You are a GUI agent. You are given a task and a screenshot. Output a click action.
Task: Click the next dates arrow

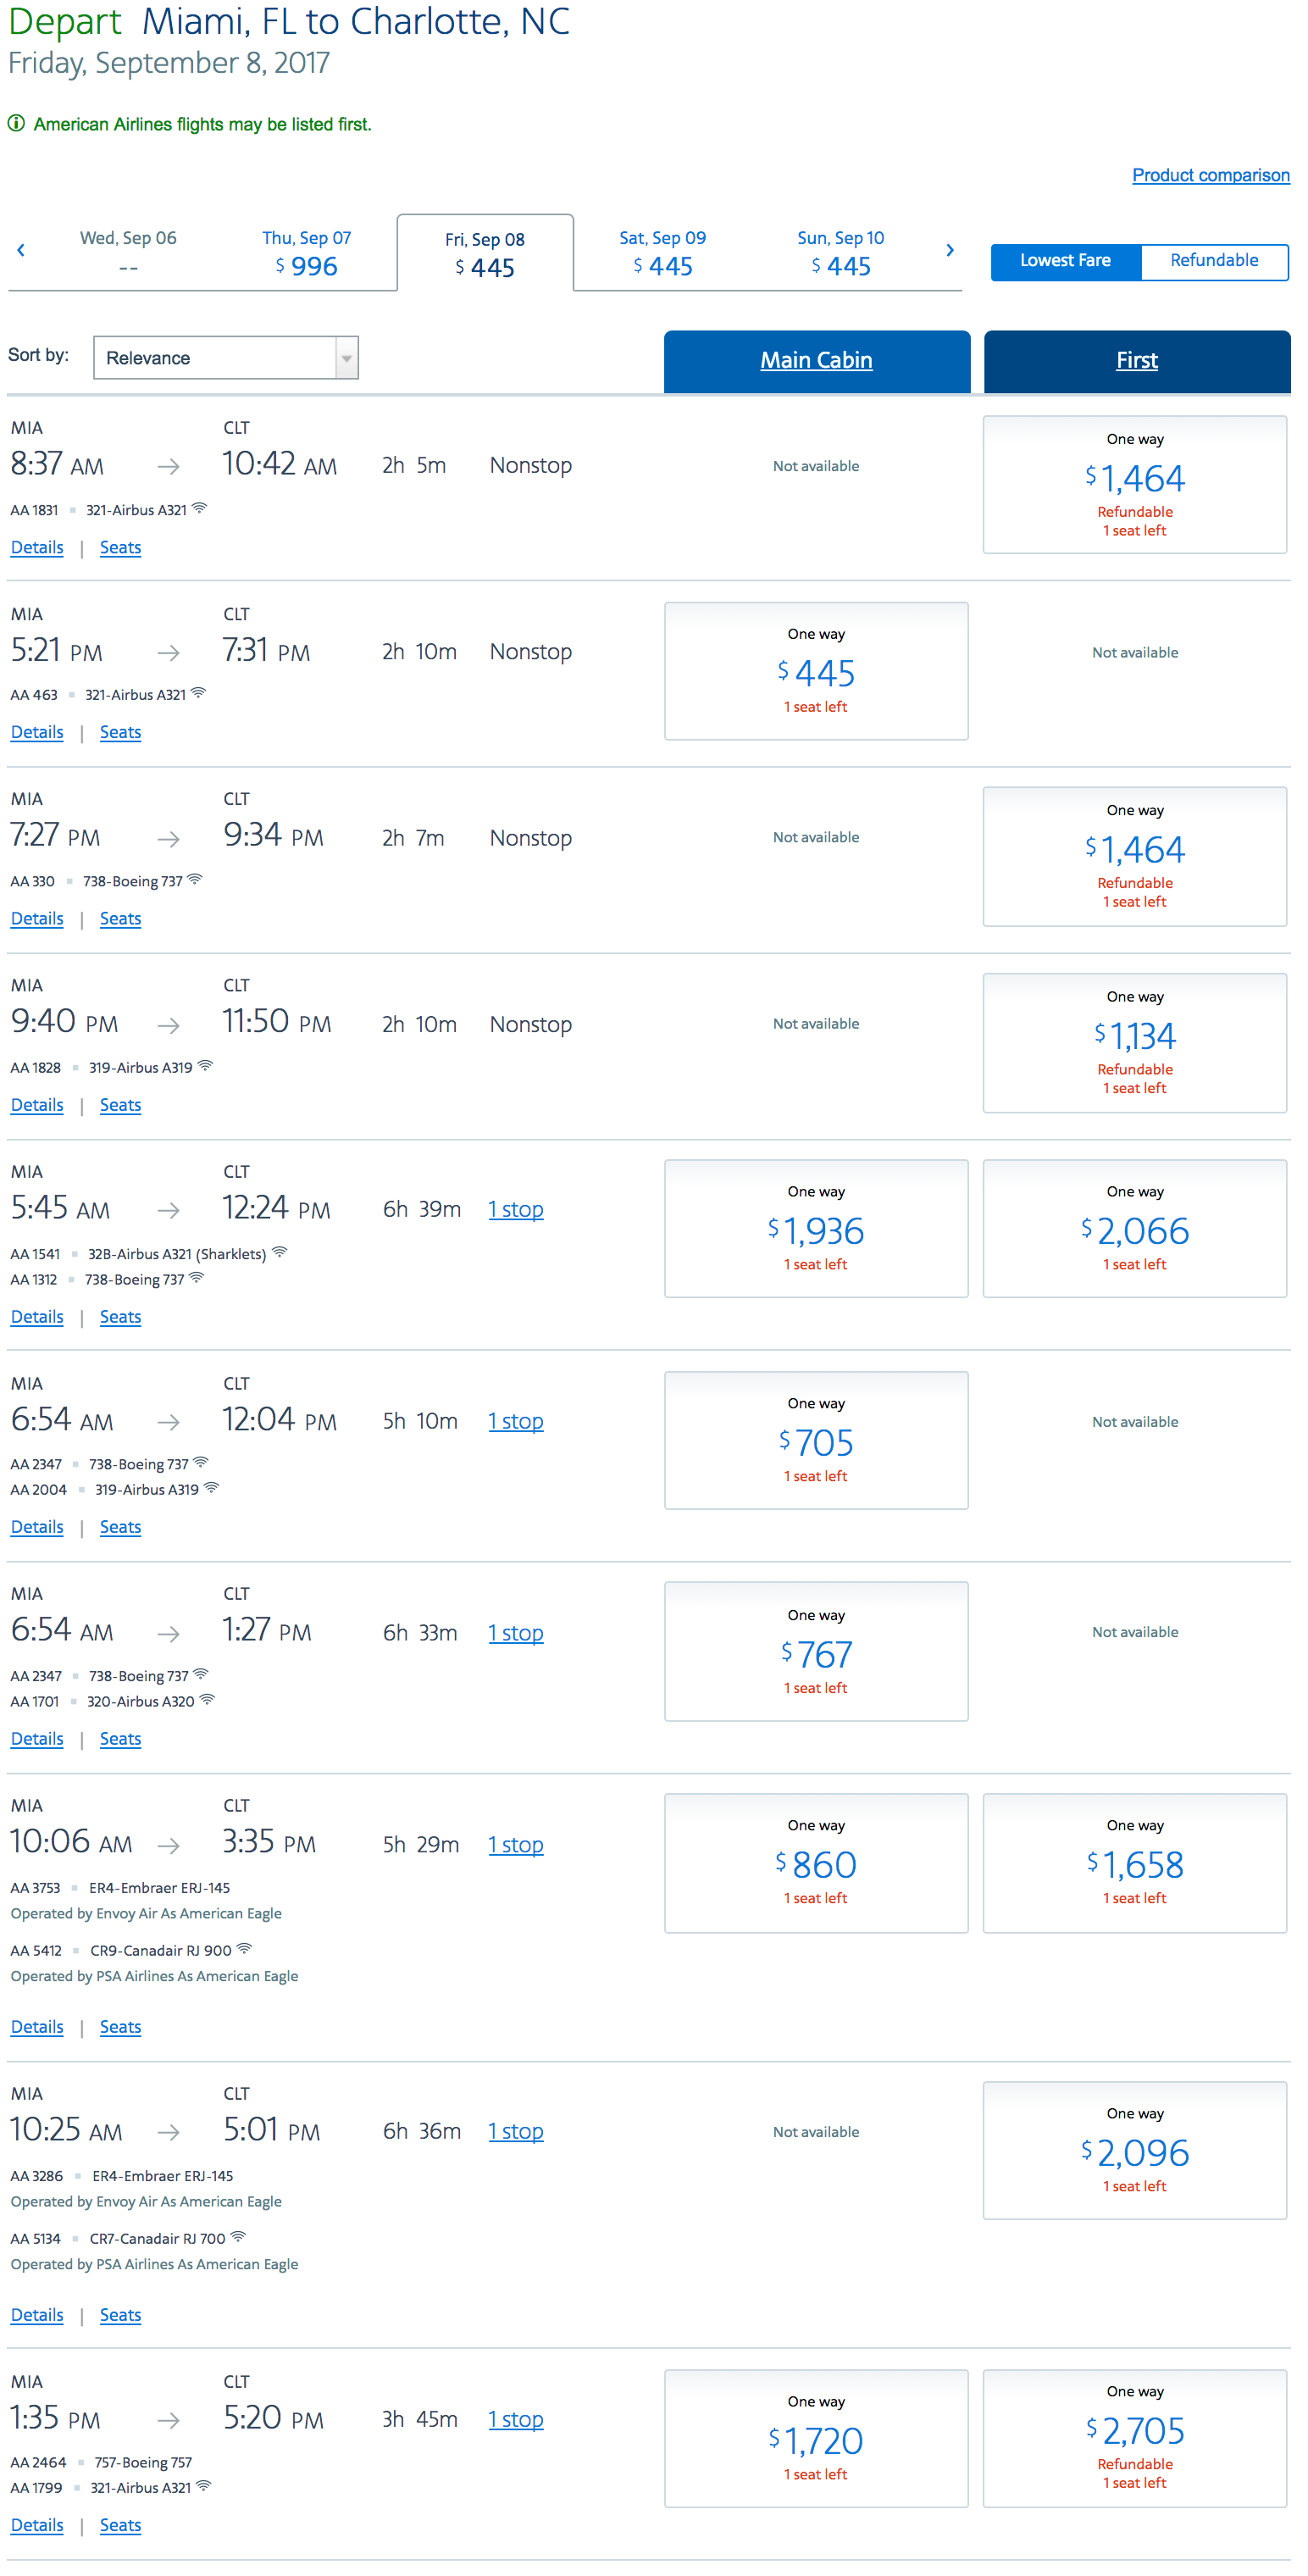tap(950, 250)
